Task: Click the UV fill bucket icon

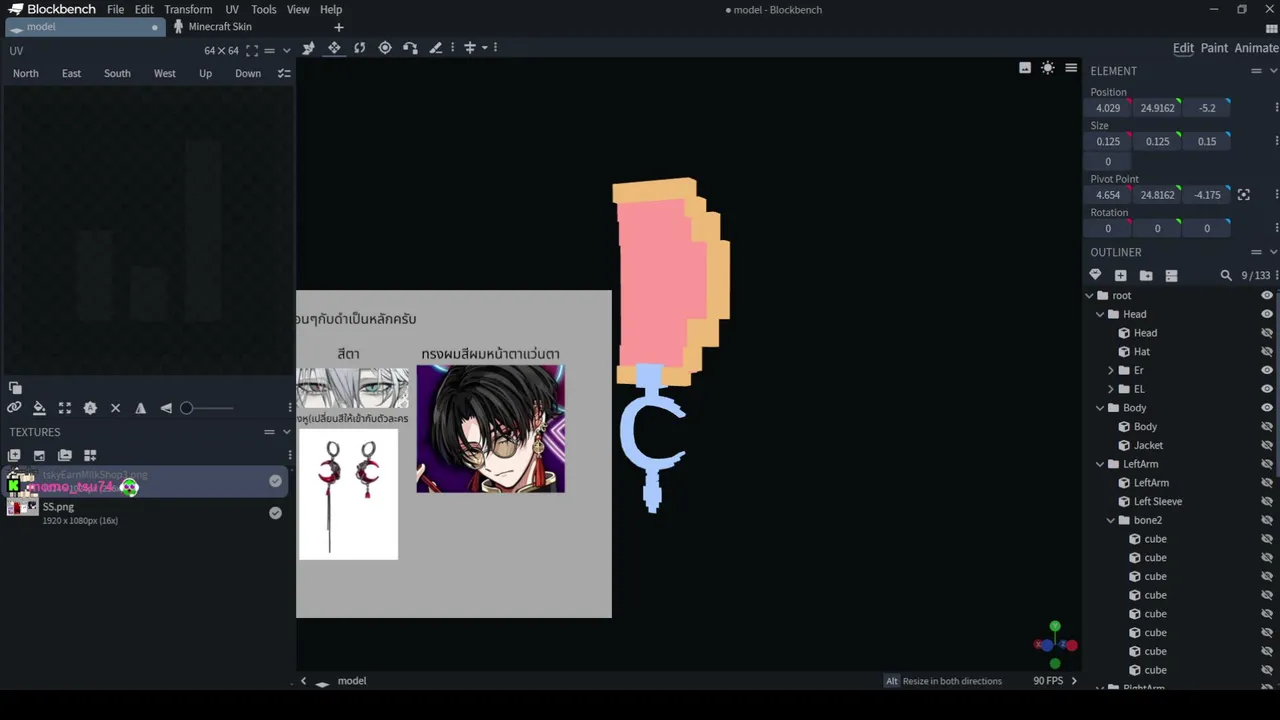Action: (39, 408)
